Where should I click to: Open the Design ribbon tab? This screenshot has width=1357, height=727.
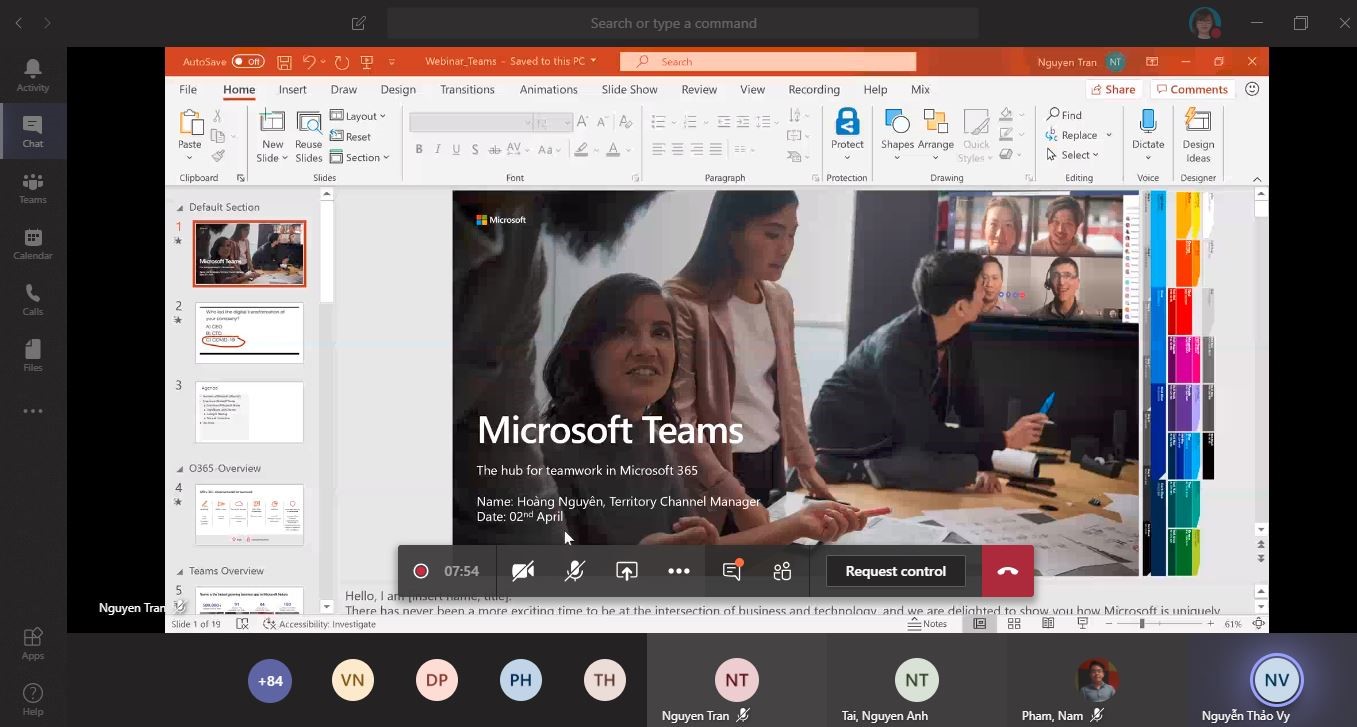point(398,89)
